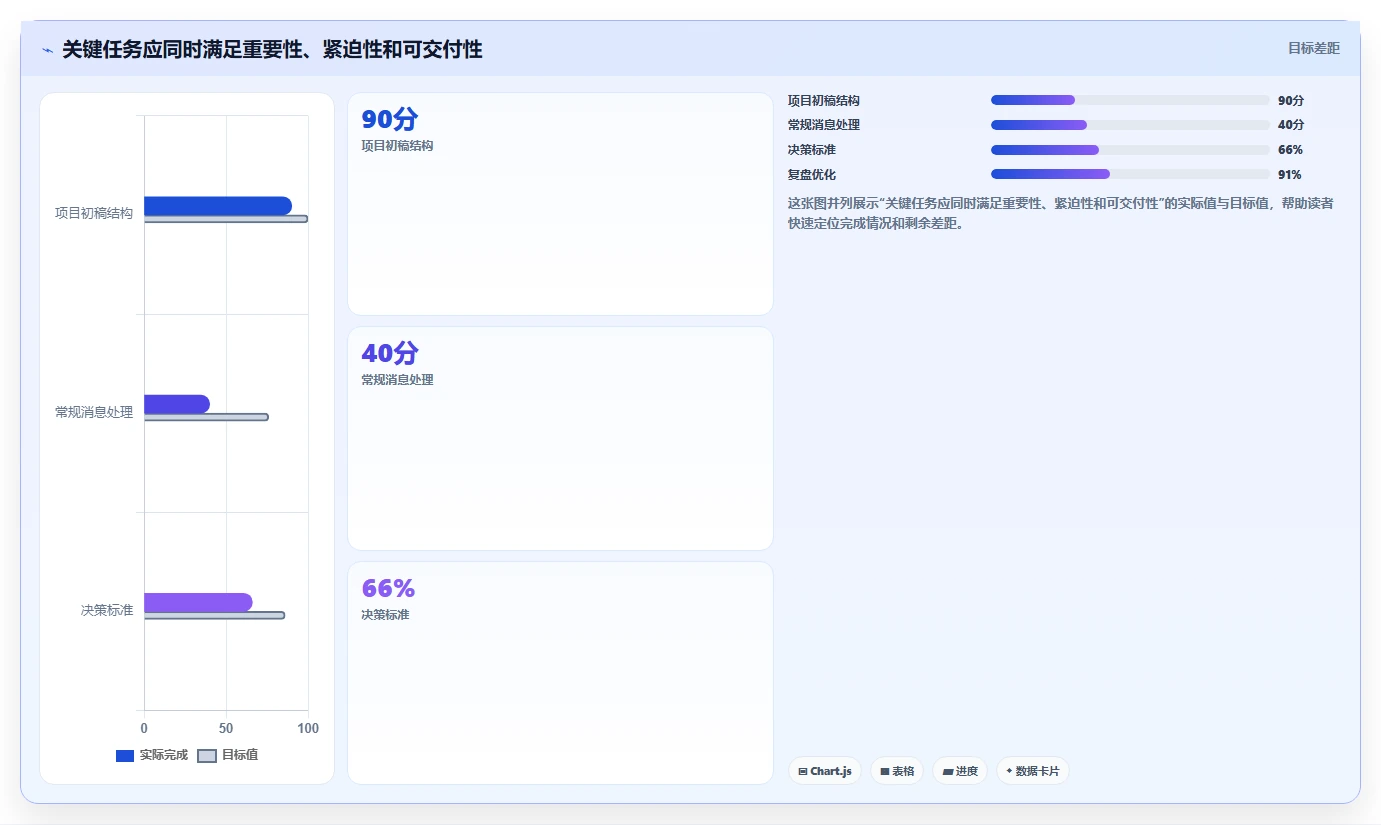Click the gray 决策标准 target bar in chart
Screen dimensions: 1381x825
[214, 615]
